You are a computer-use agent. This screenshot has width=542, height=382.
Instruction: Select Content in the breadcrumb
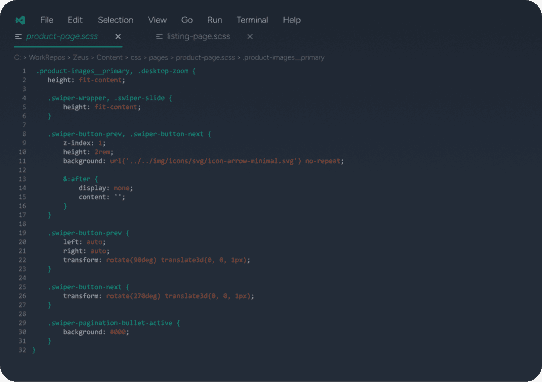pyautogui.click(x=110, y=57)
